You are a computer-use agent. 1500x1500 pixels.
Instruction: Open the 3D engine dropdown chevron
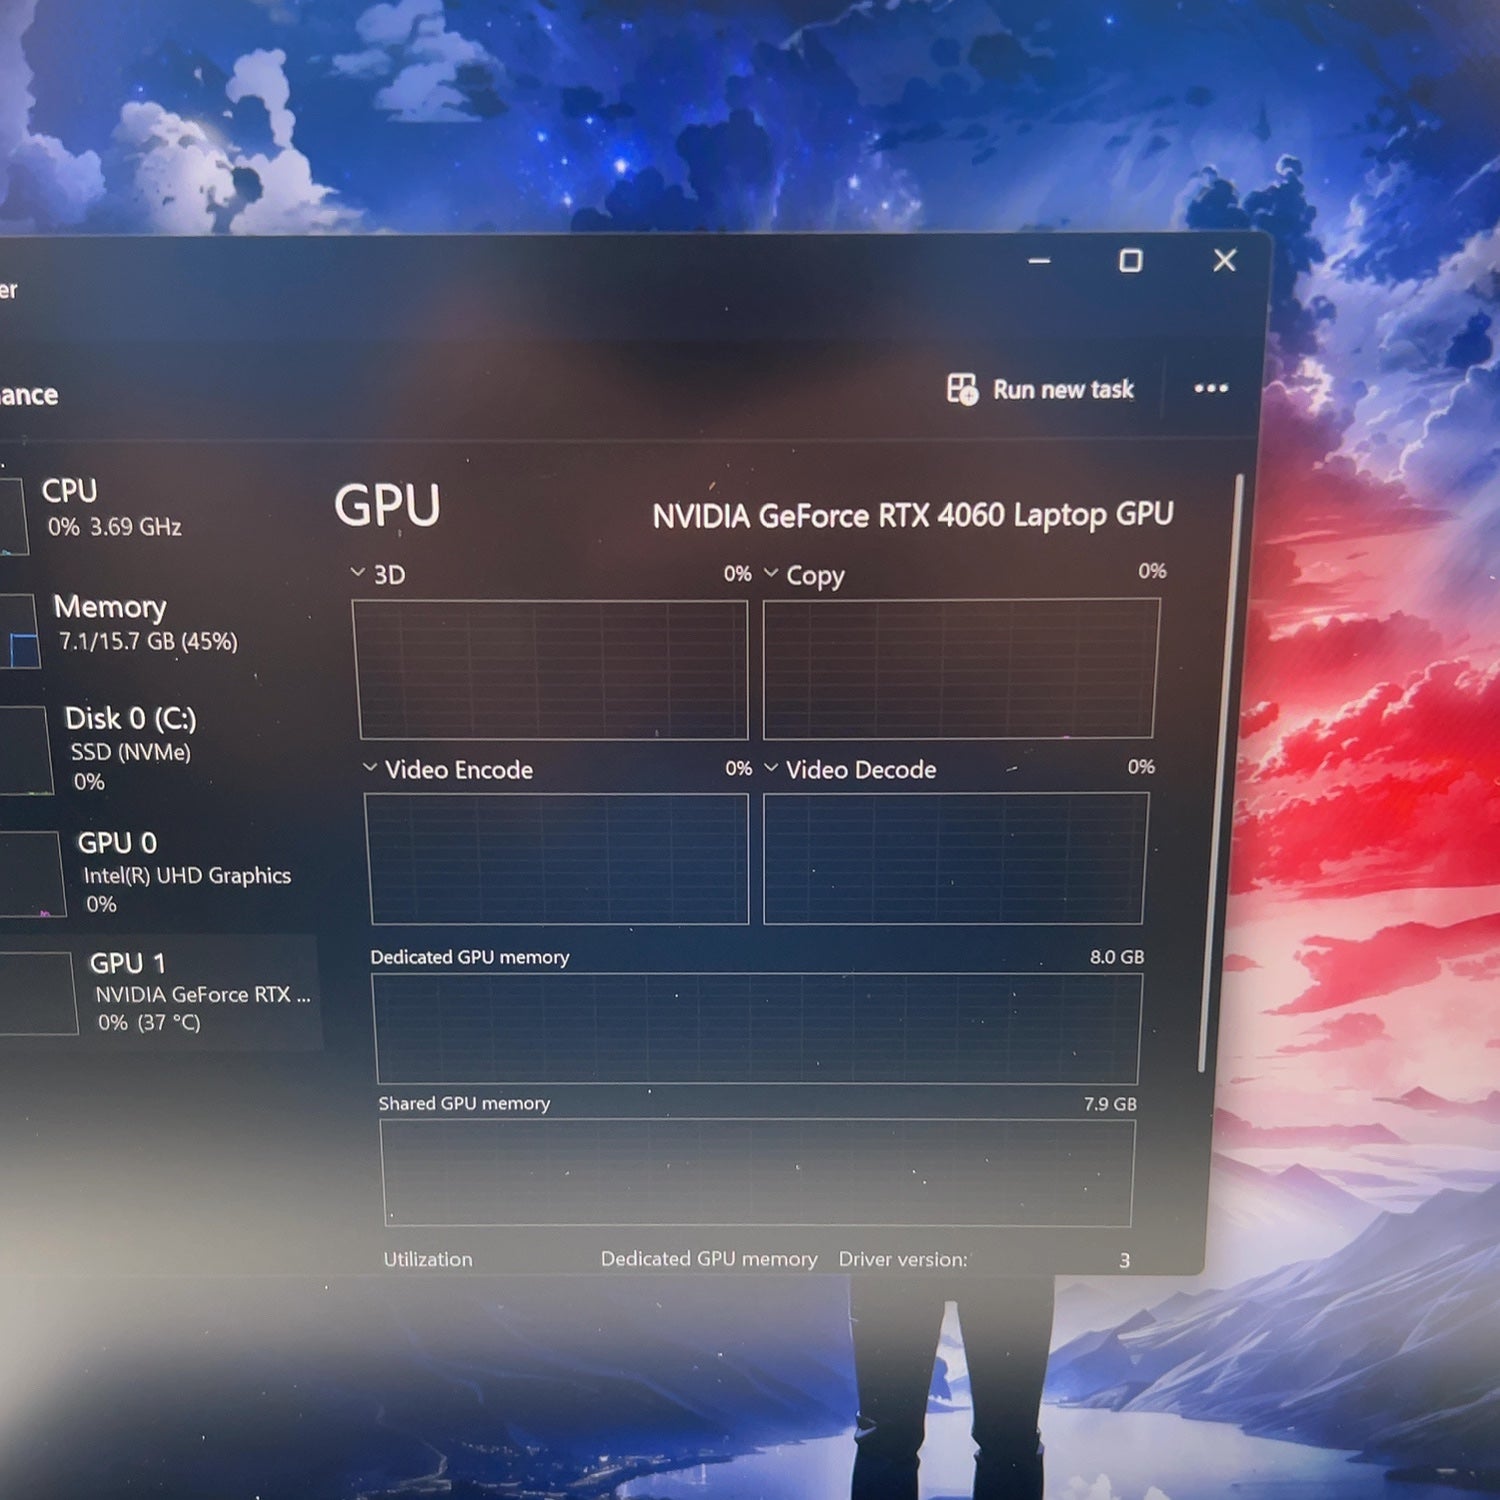(x=357, y=572)
